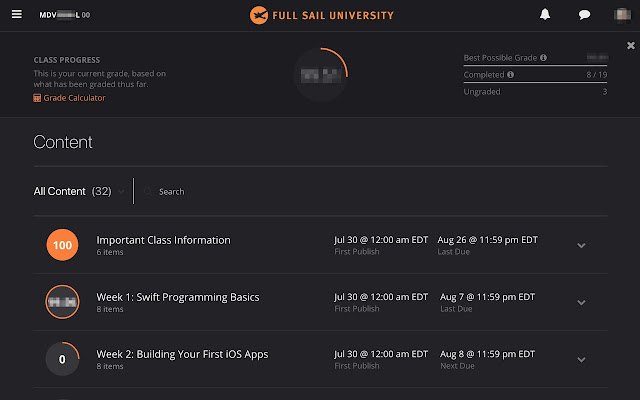
Task: Click the Full Sail University logo
Action: [x=322, y=15]
